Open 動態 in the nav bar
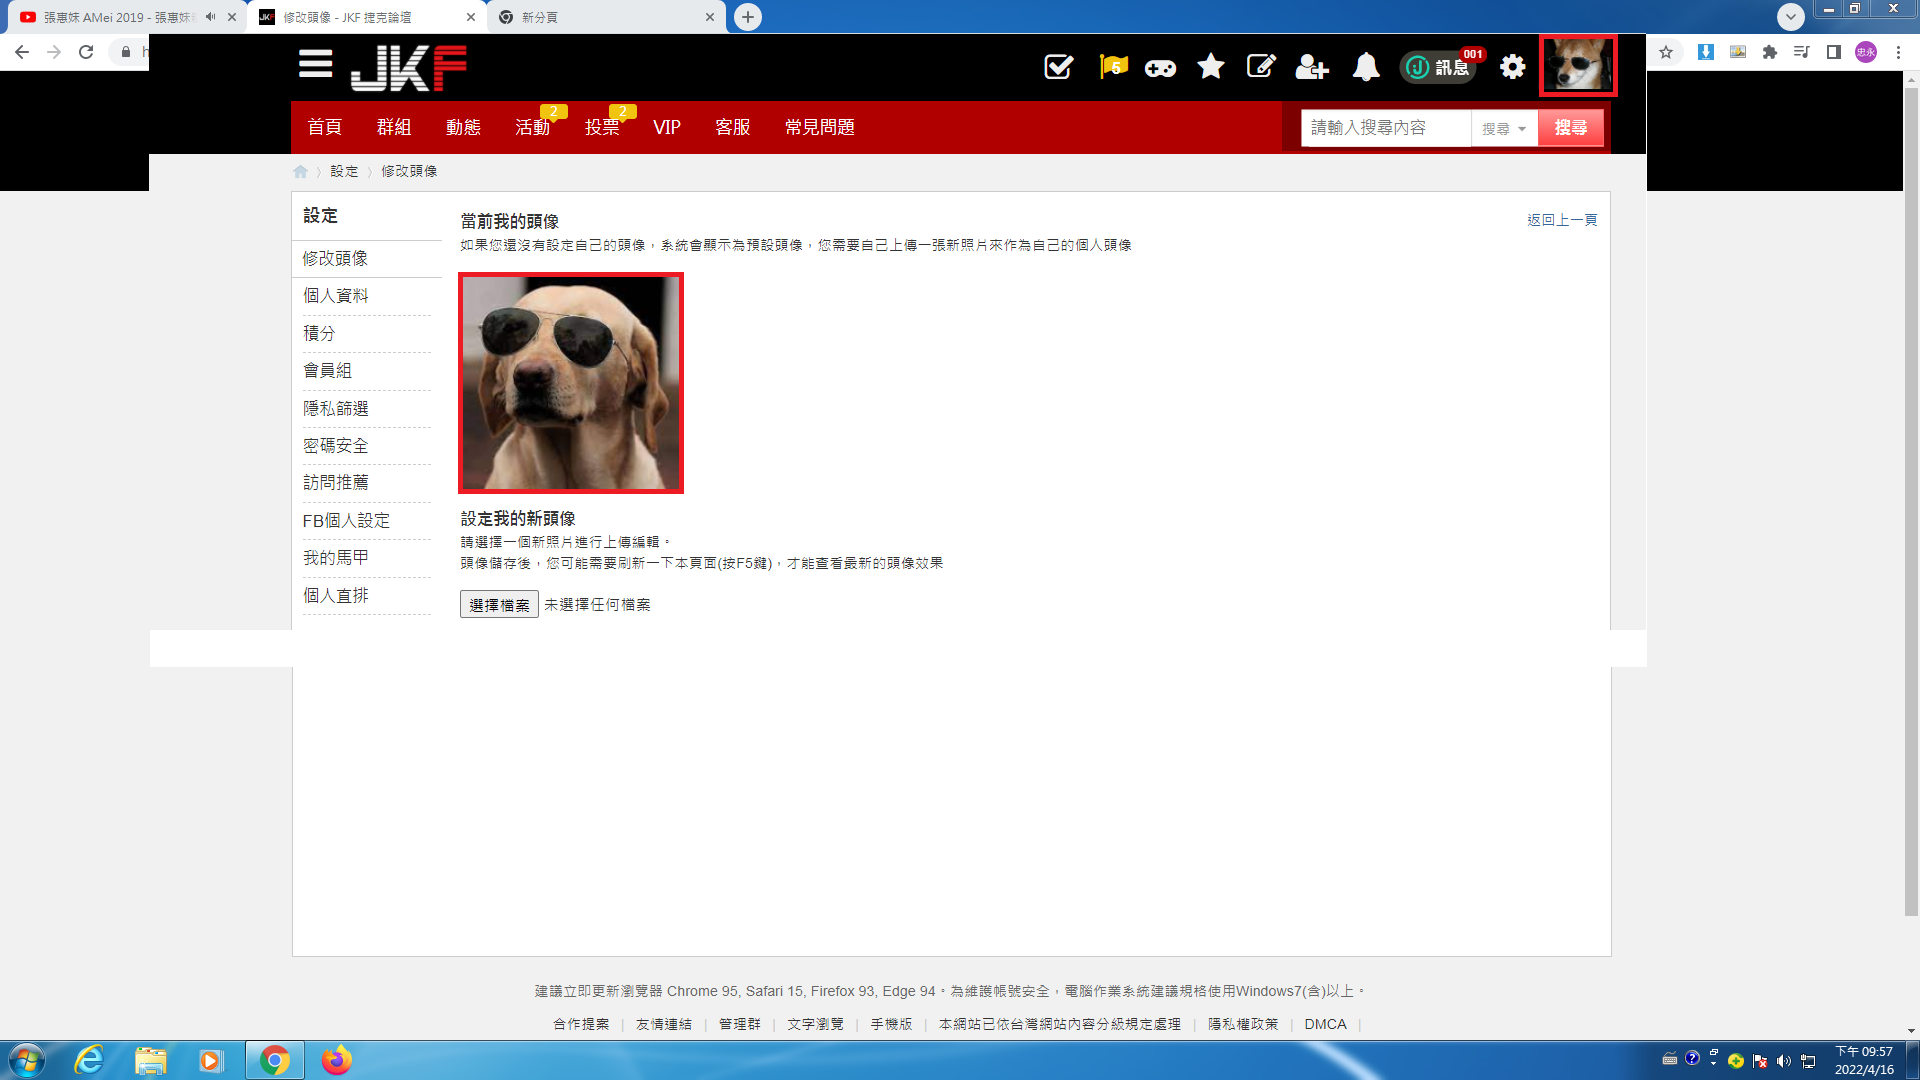Screen dimensions: 1920x1080 (463, 127)
